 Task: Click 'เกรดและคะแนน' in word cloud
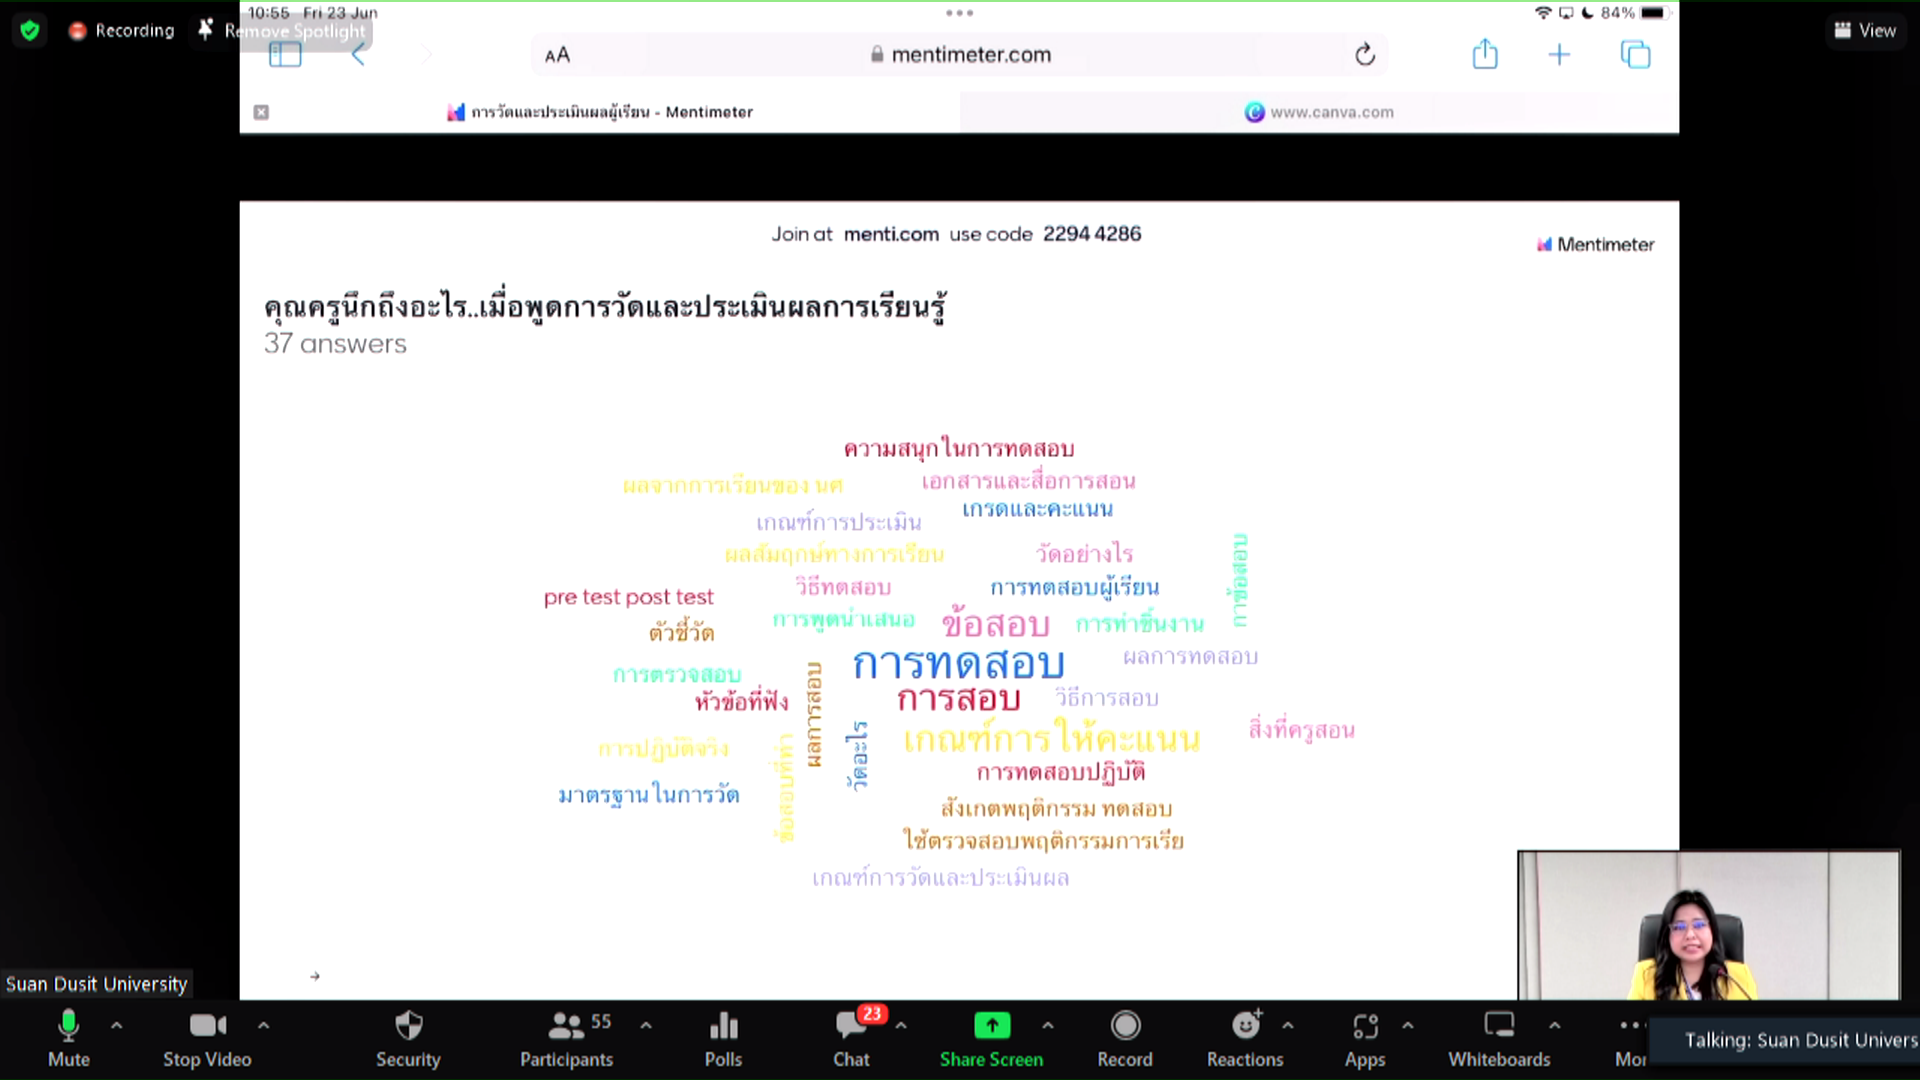1037,509
